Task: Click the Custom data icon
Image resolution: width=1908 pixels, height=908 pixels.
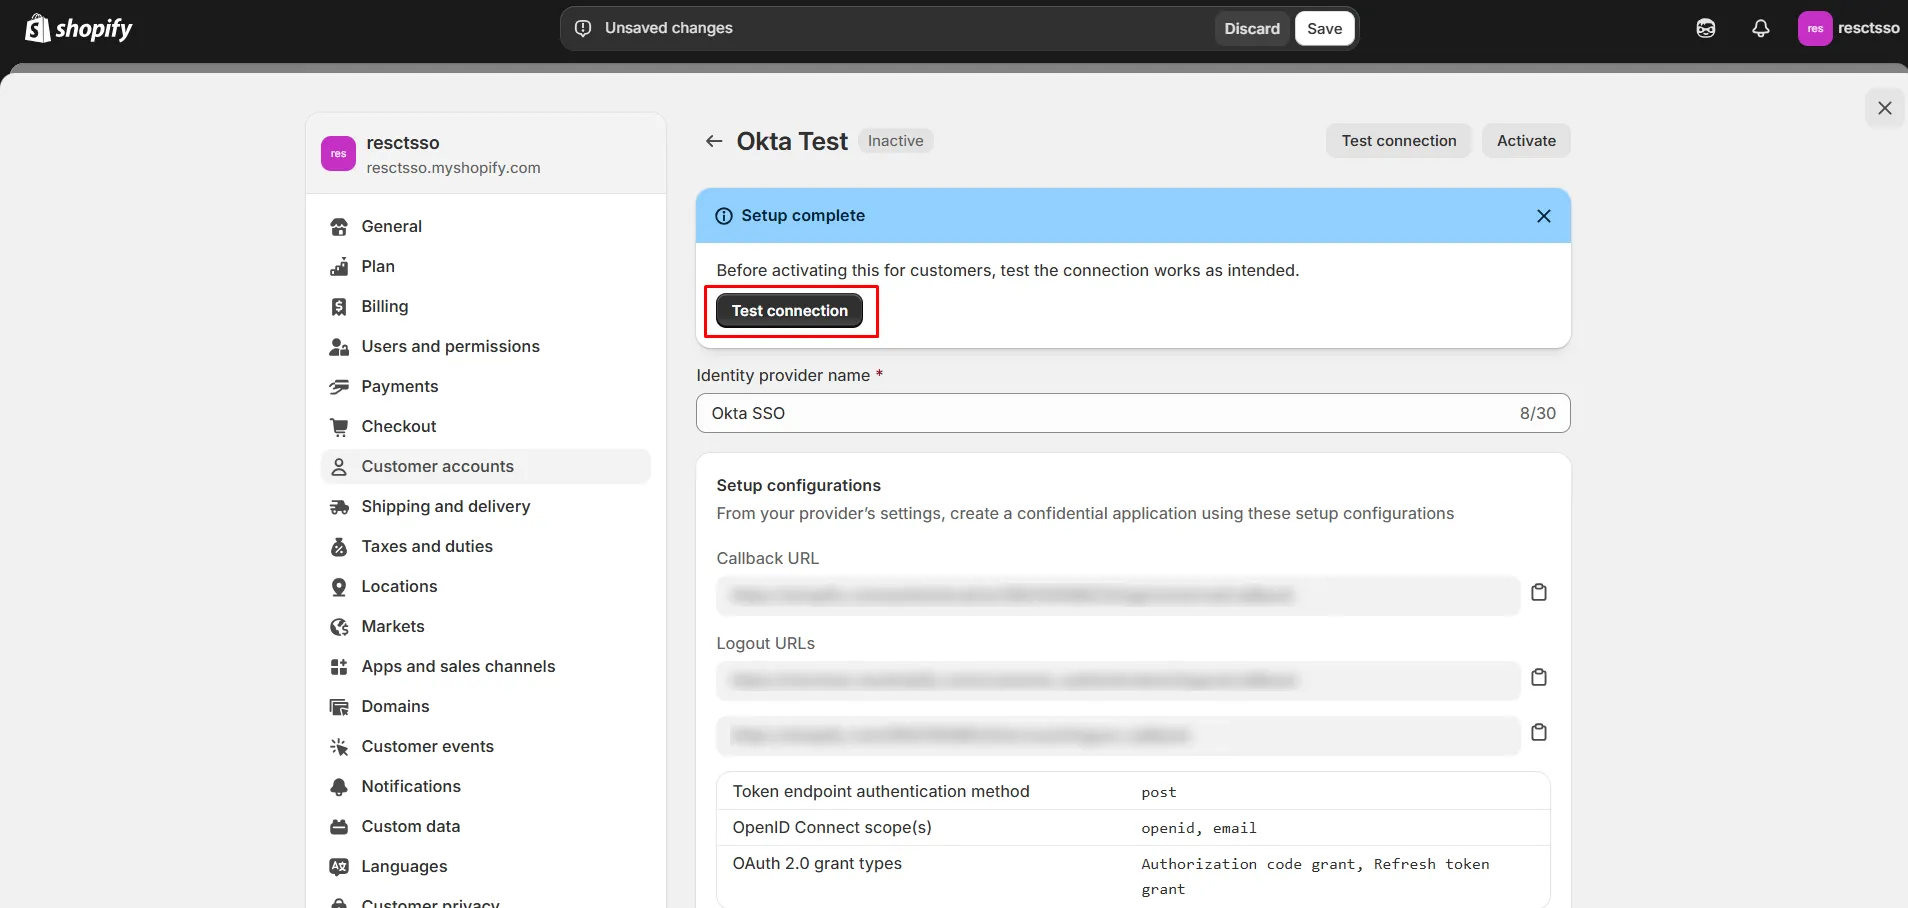Action: point(339,827)
